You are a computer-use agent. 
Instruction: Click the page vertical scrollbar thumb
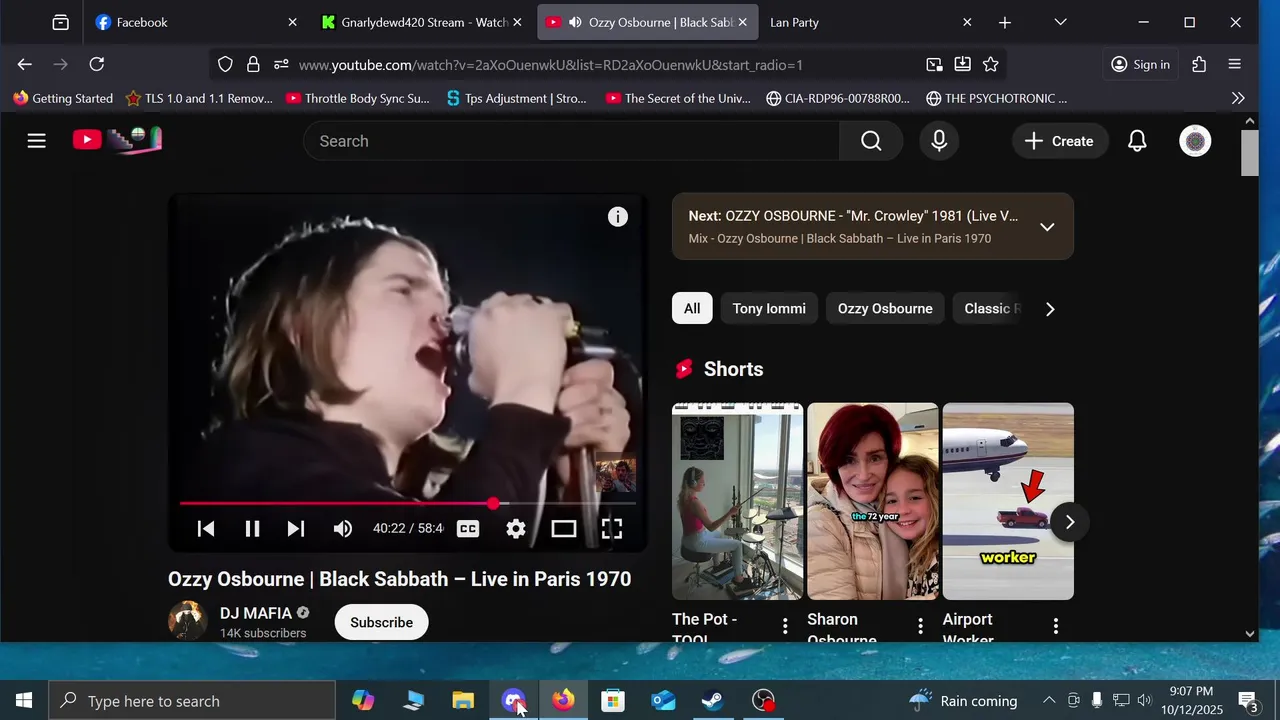click(x=1250, y=152)
